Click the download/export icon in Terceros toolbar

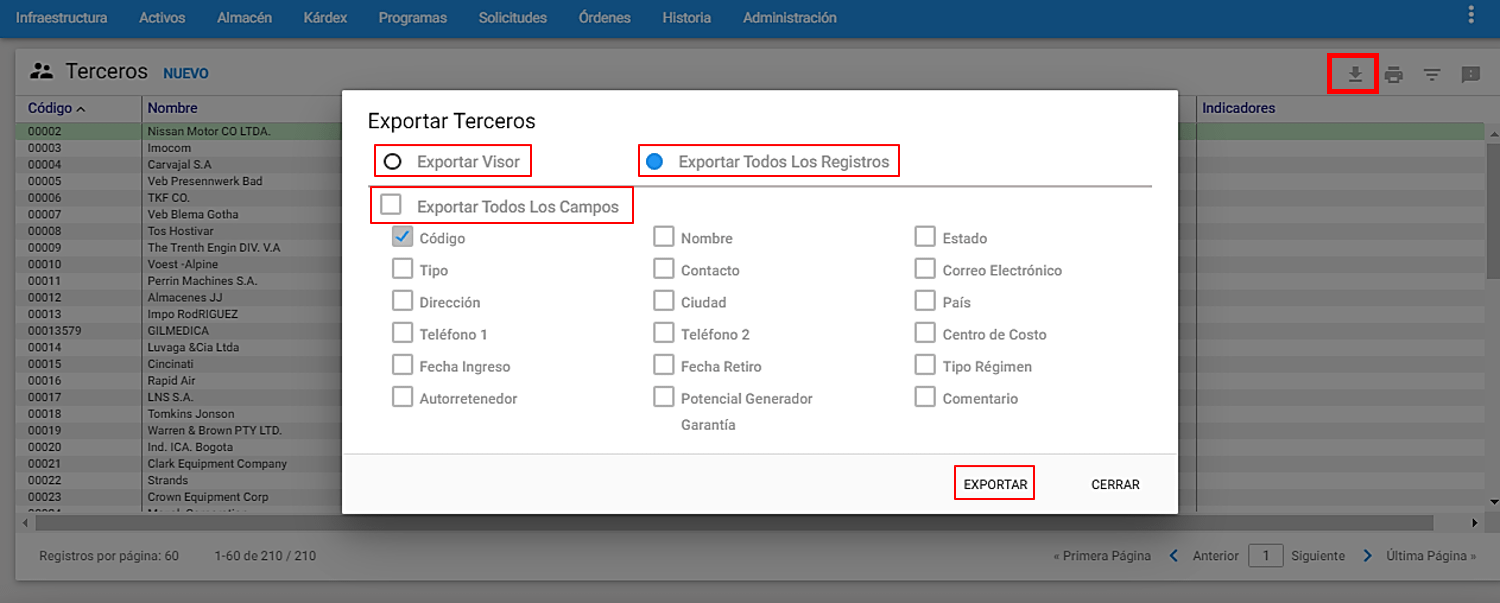(x=1355, y=75)
